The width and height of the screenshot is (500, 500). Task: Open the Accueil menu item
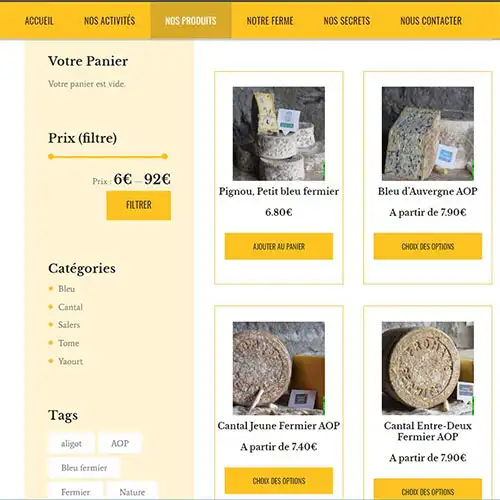pyautogui.click(x=39, y=21)
